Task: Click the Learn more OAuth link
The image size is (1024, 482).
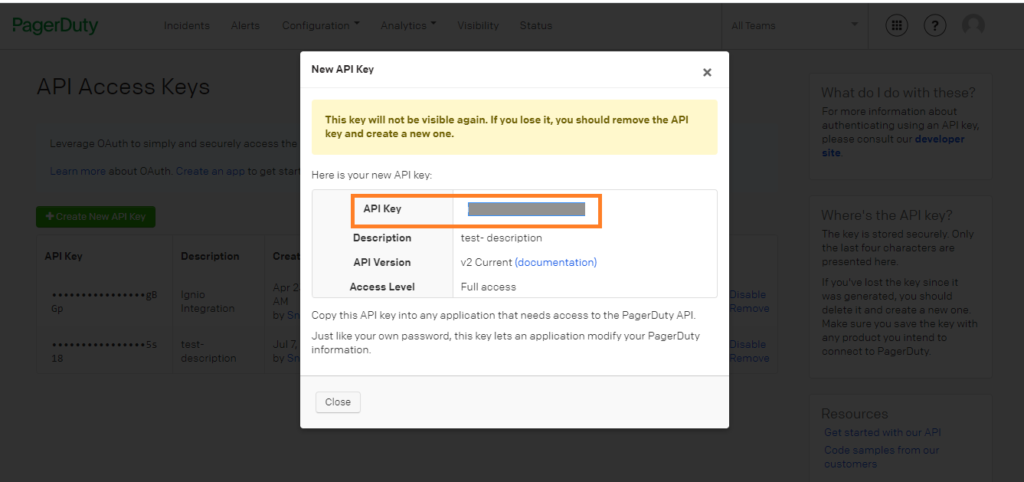Action: click(78, 171)
